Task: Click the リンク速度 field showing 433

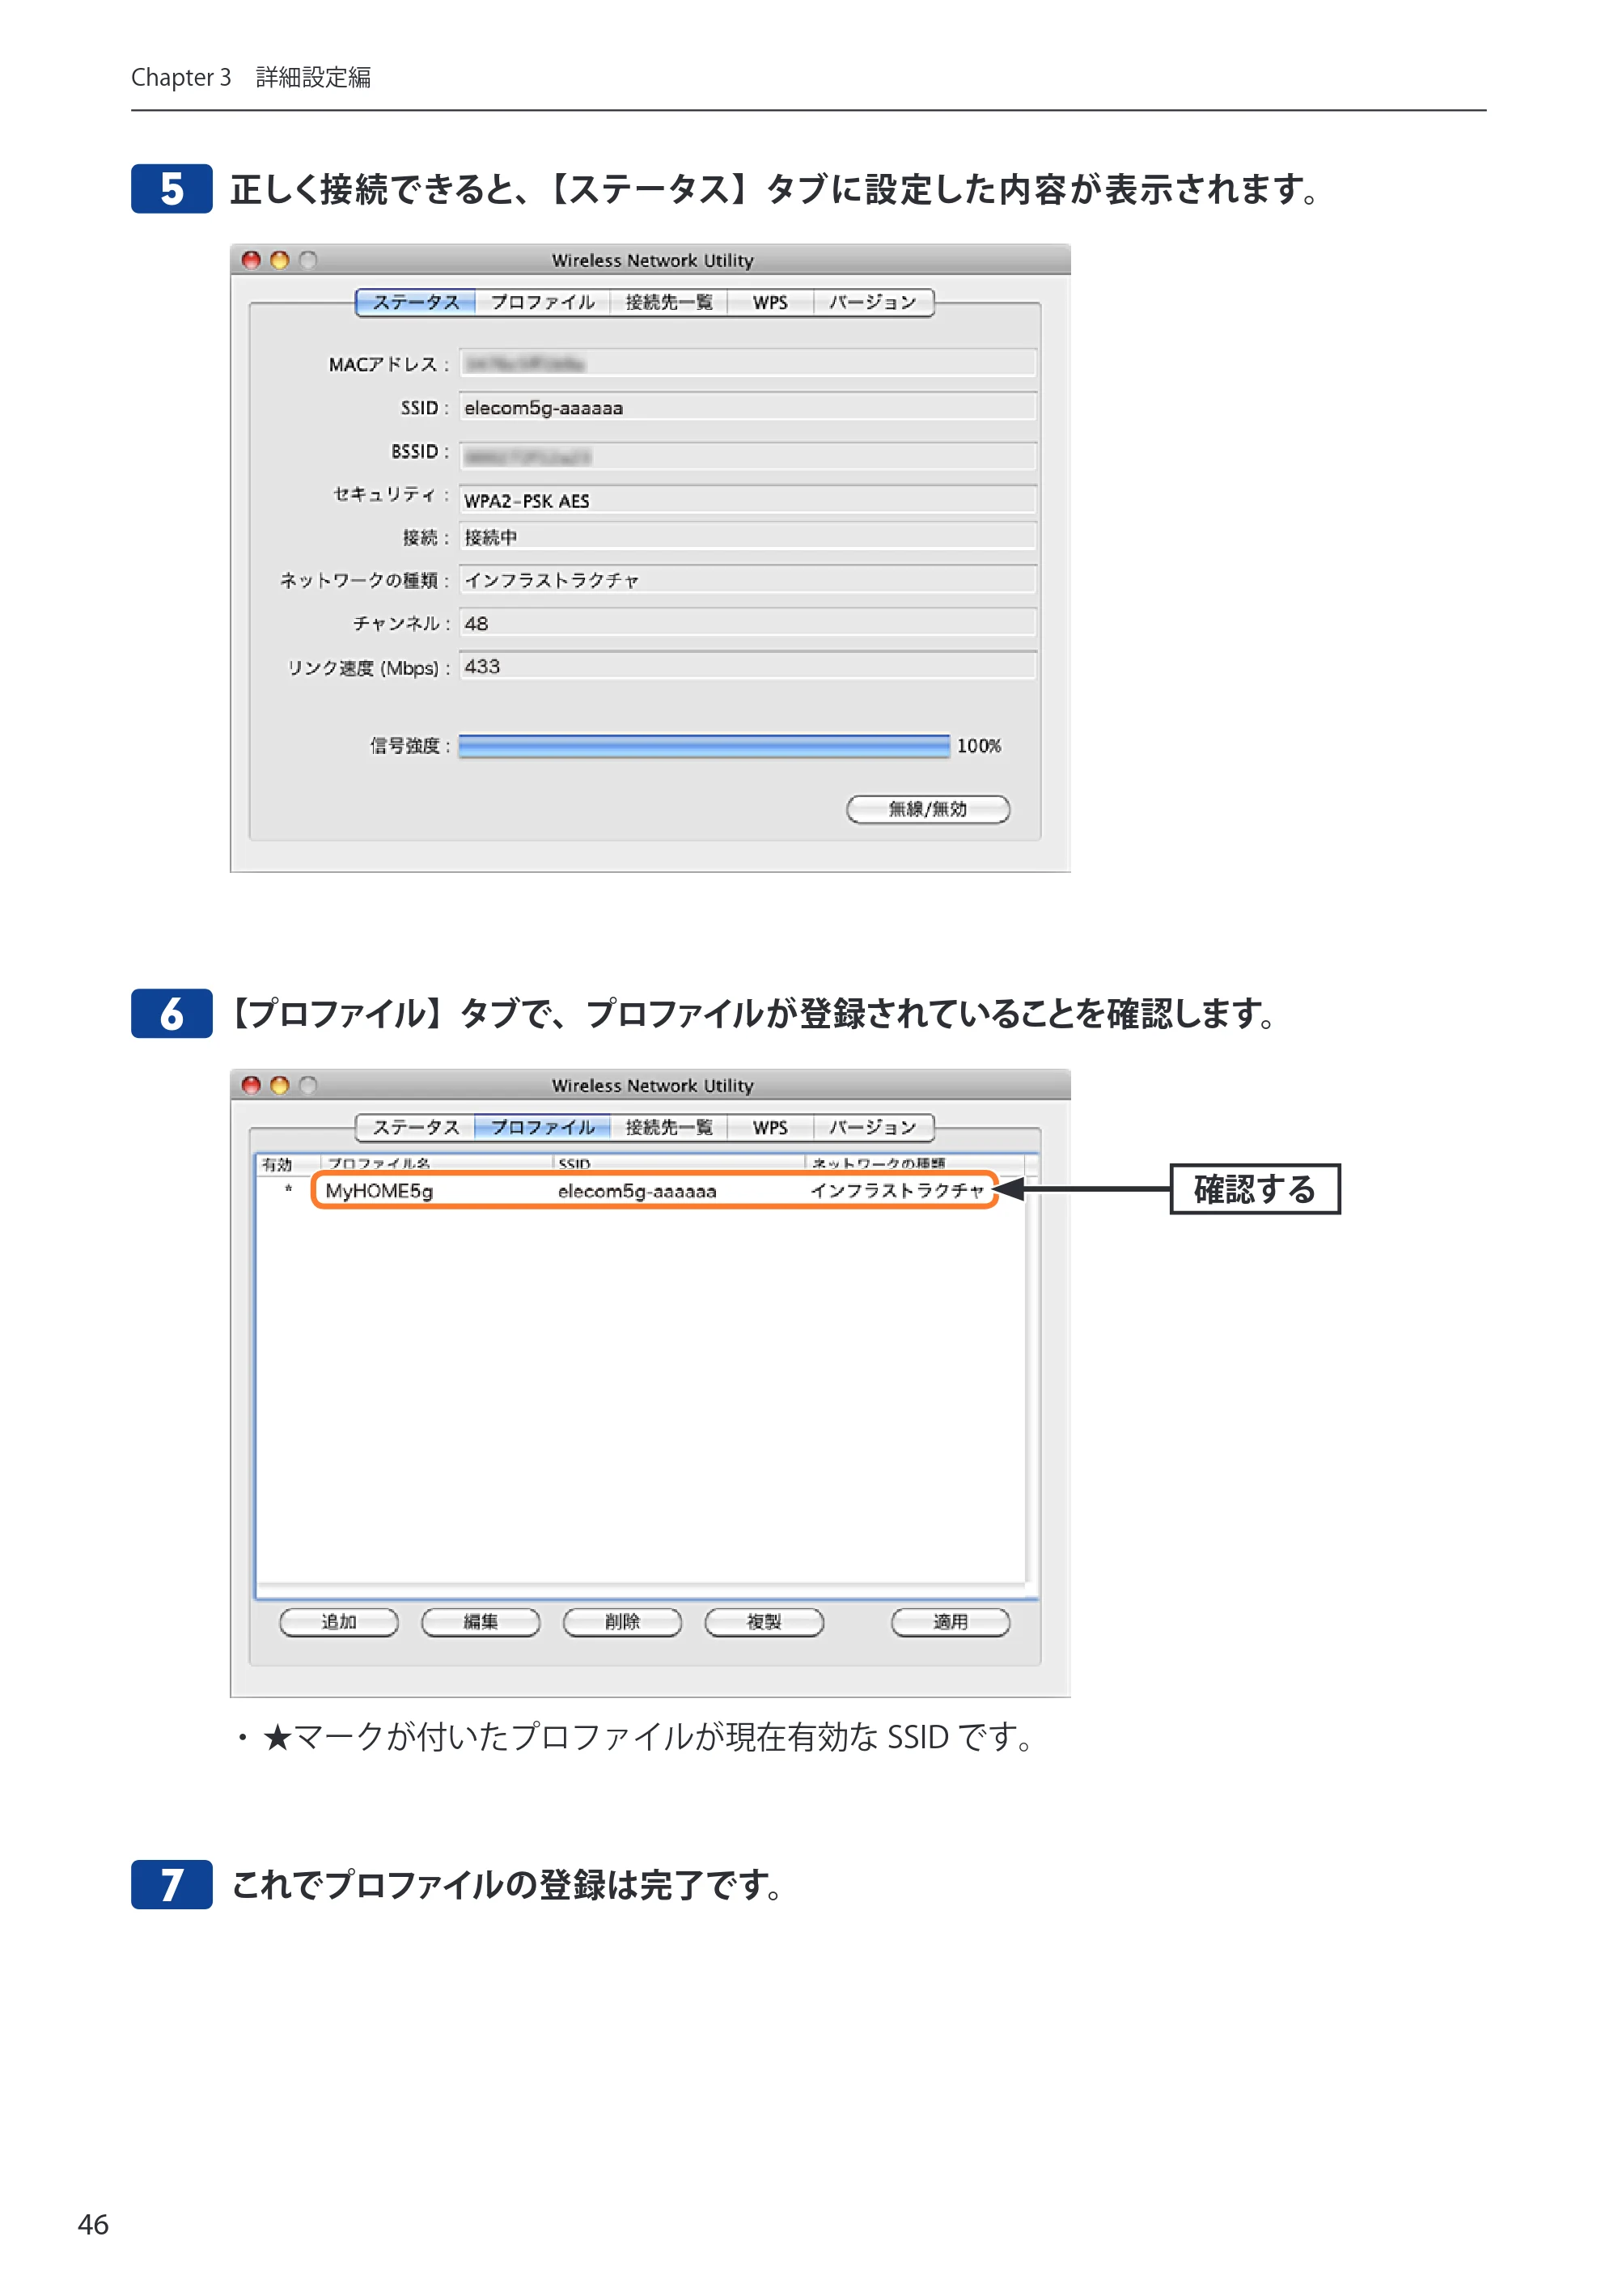Action: (747, 666)
